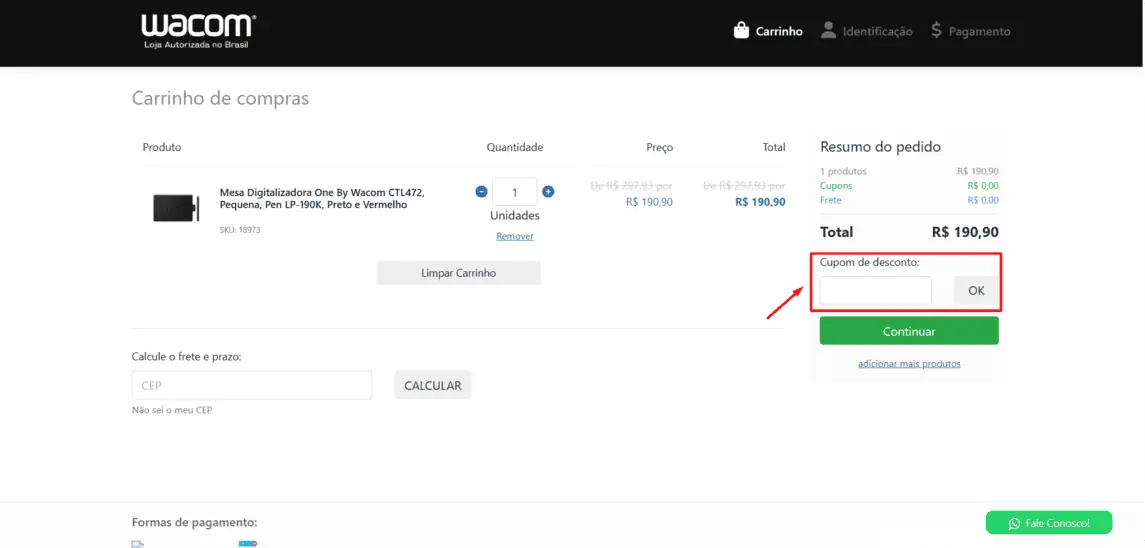Focus the CEP input field
This screenshot has height=548, width=1145.
(x=252, y=385)
